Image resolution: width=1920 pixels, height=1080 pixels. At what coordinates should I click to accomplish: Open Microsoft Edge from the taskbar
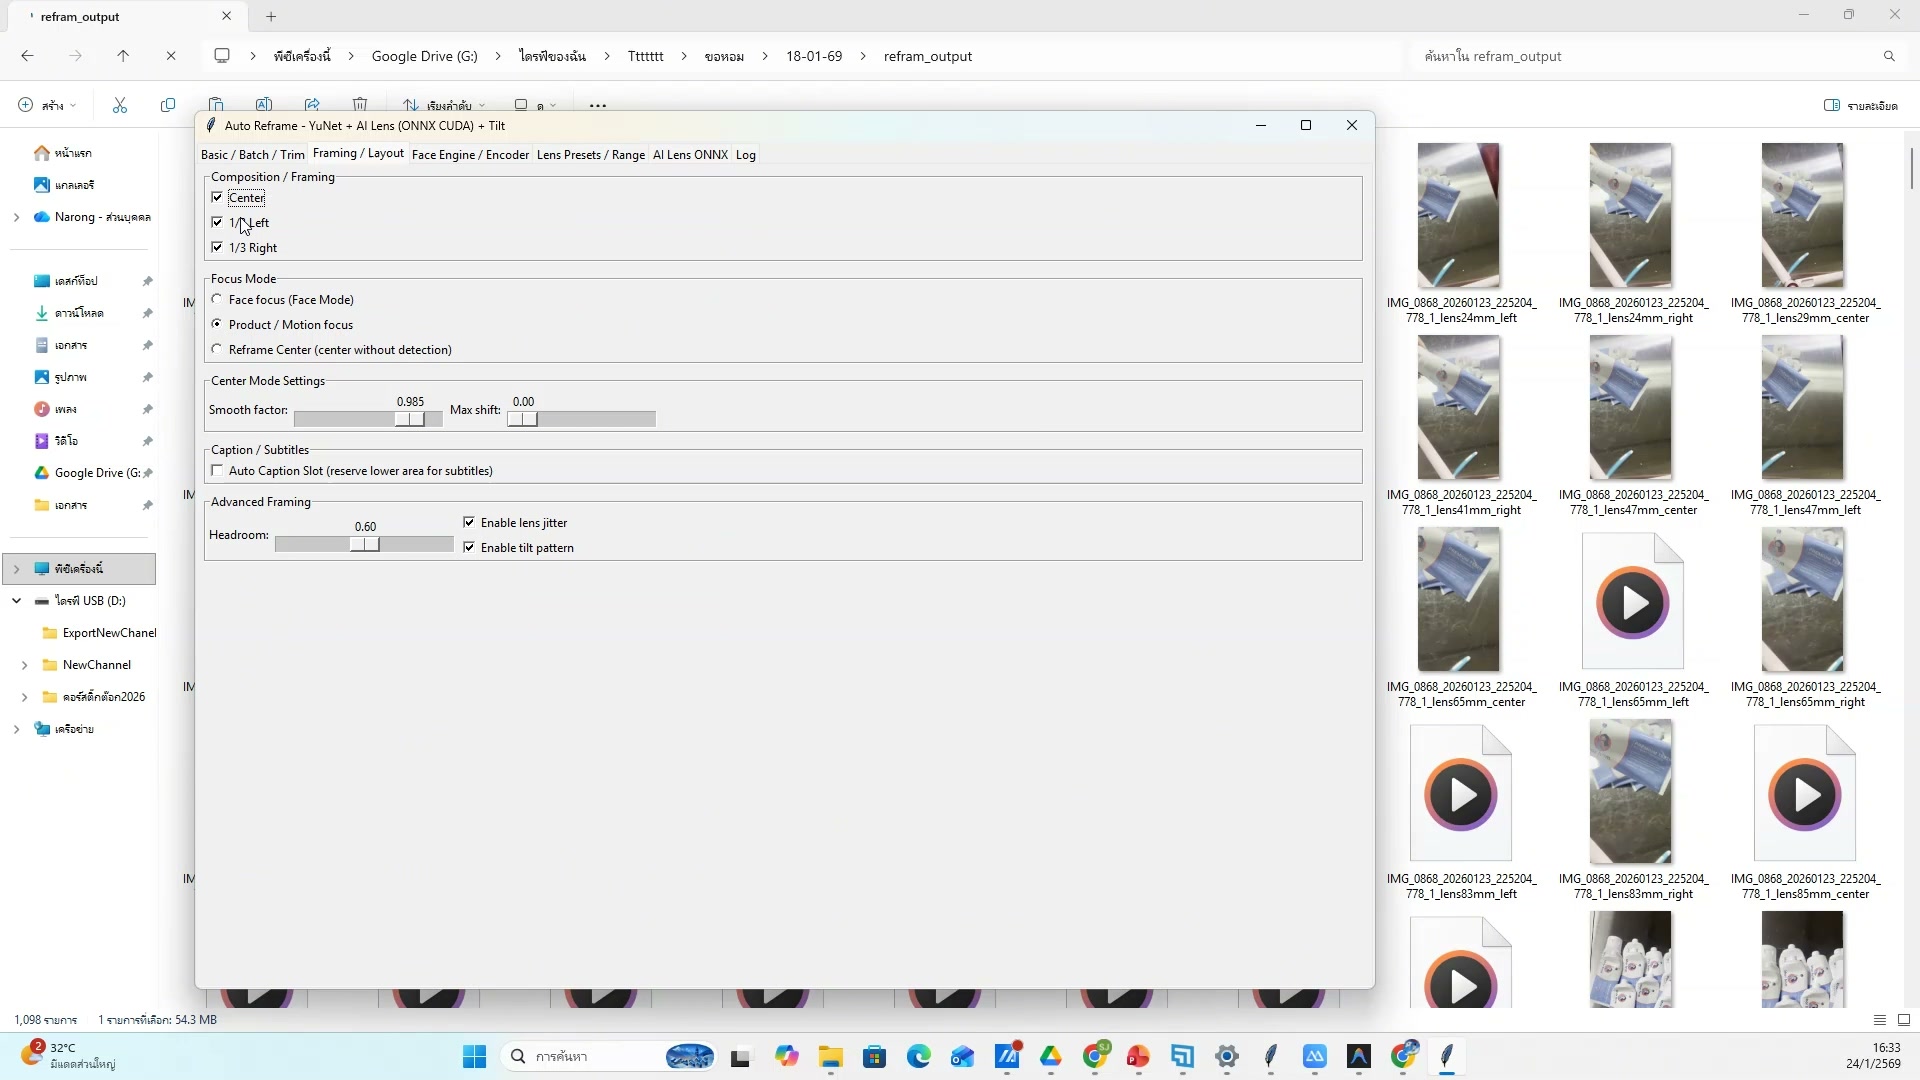(x=918, y=1056)
